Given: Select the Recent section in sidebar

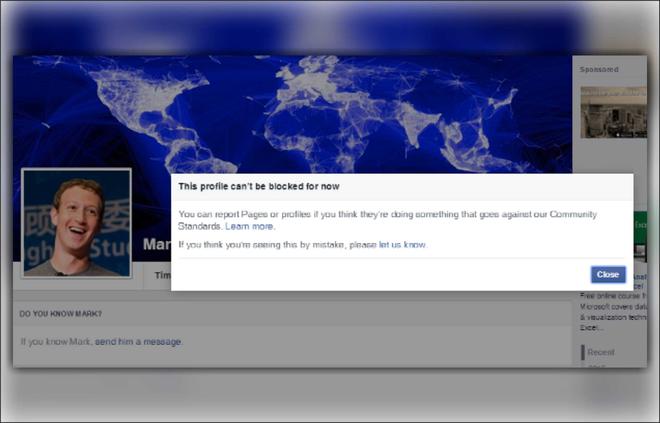Looking at the screenshot, I should (x=601, y=352).
